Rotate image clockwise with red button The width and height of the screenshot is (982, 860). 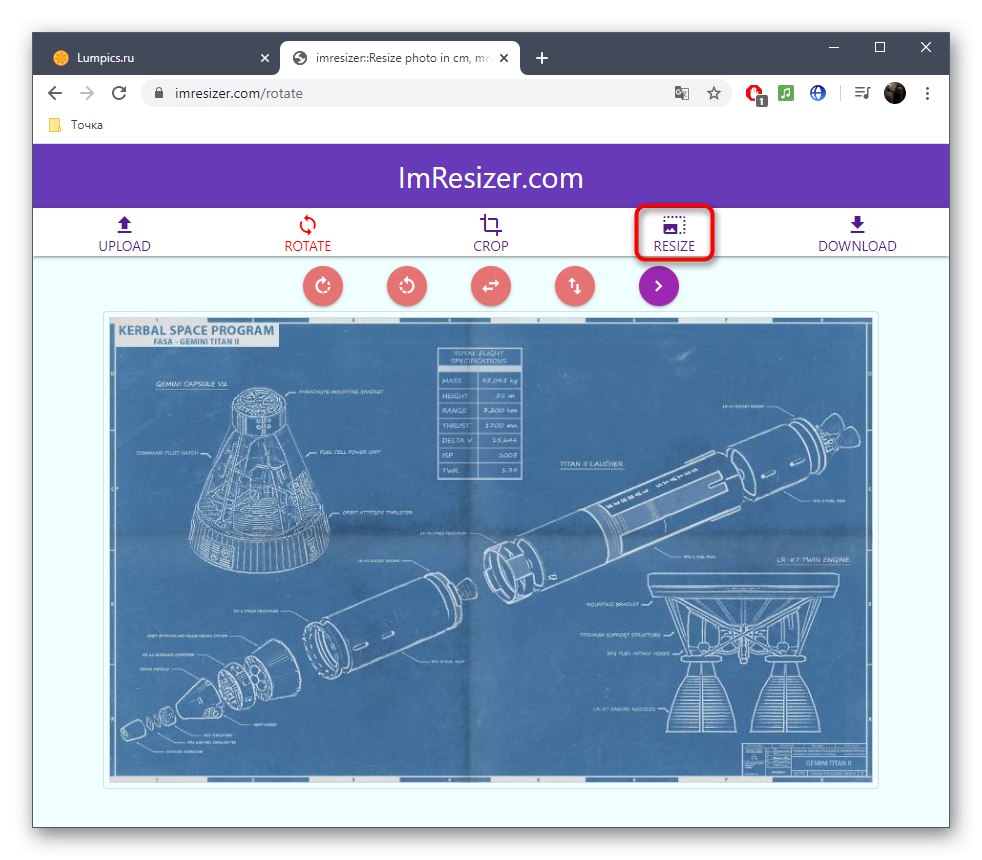(x=323, y=286)
